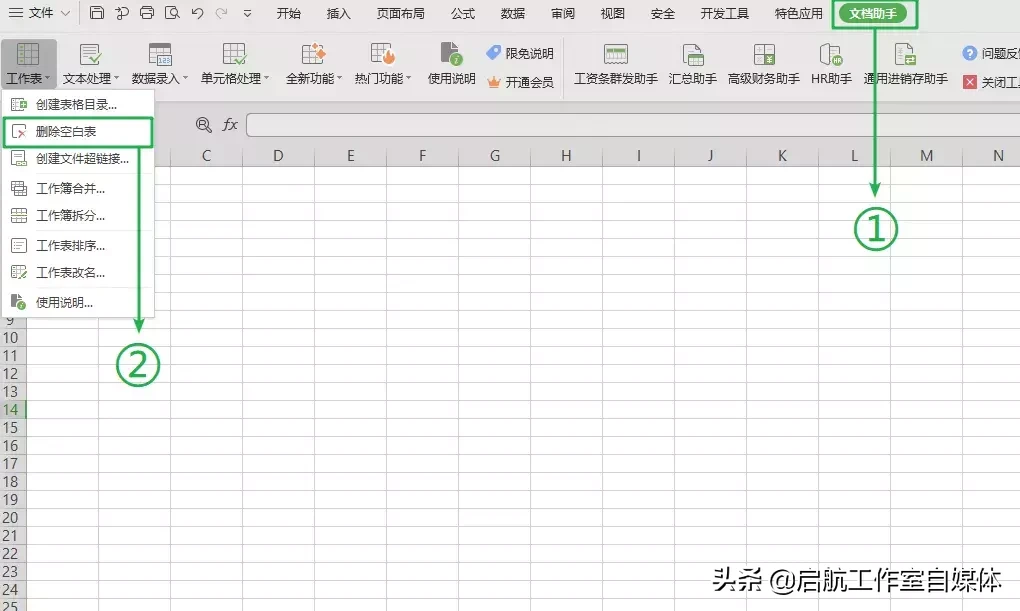
Task: Select column G header
Action: pos(494,156)
